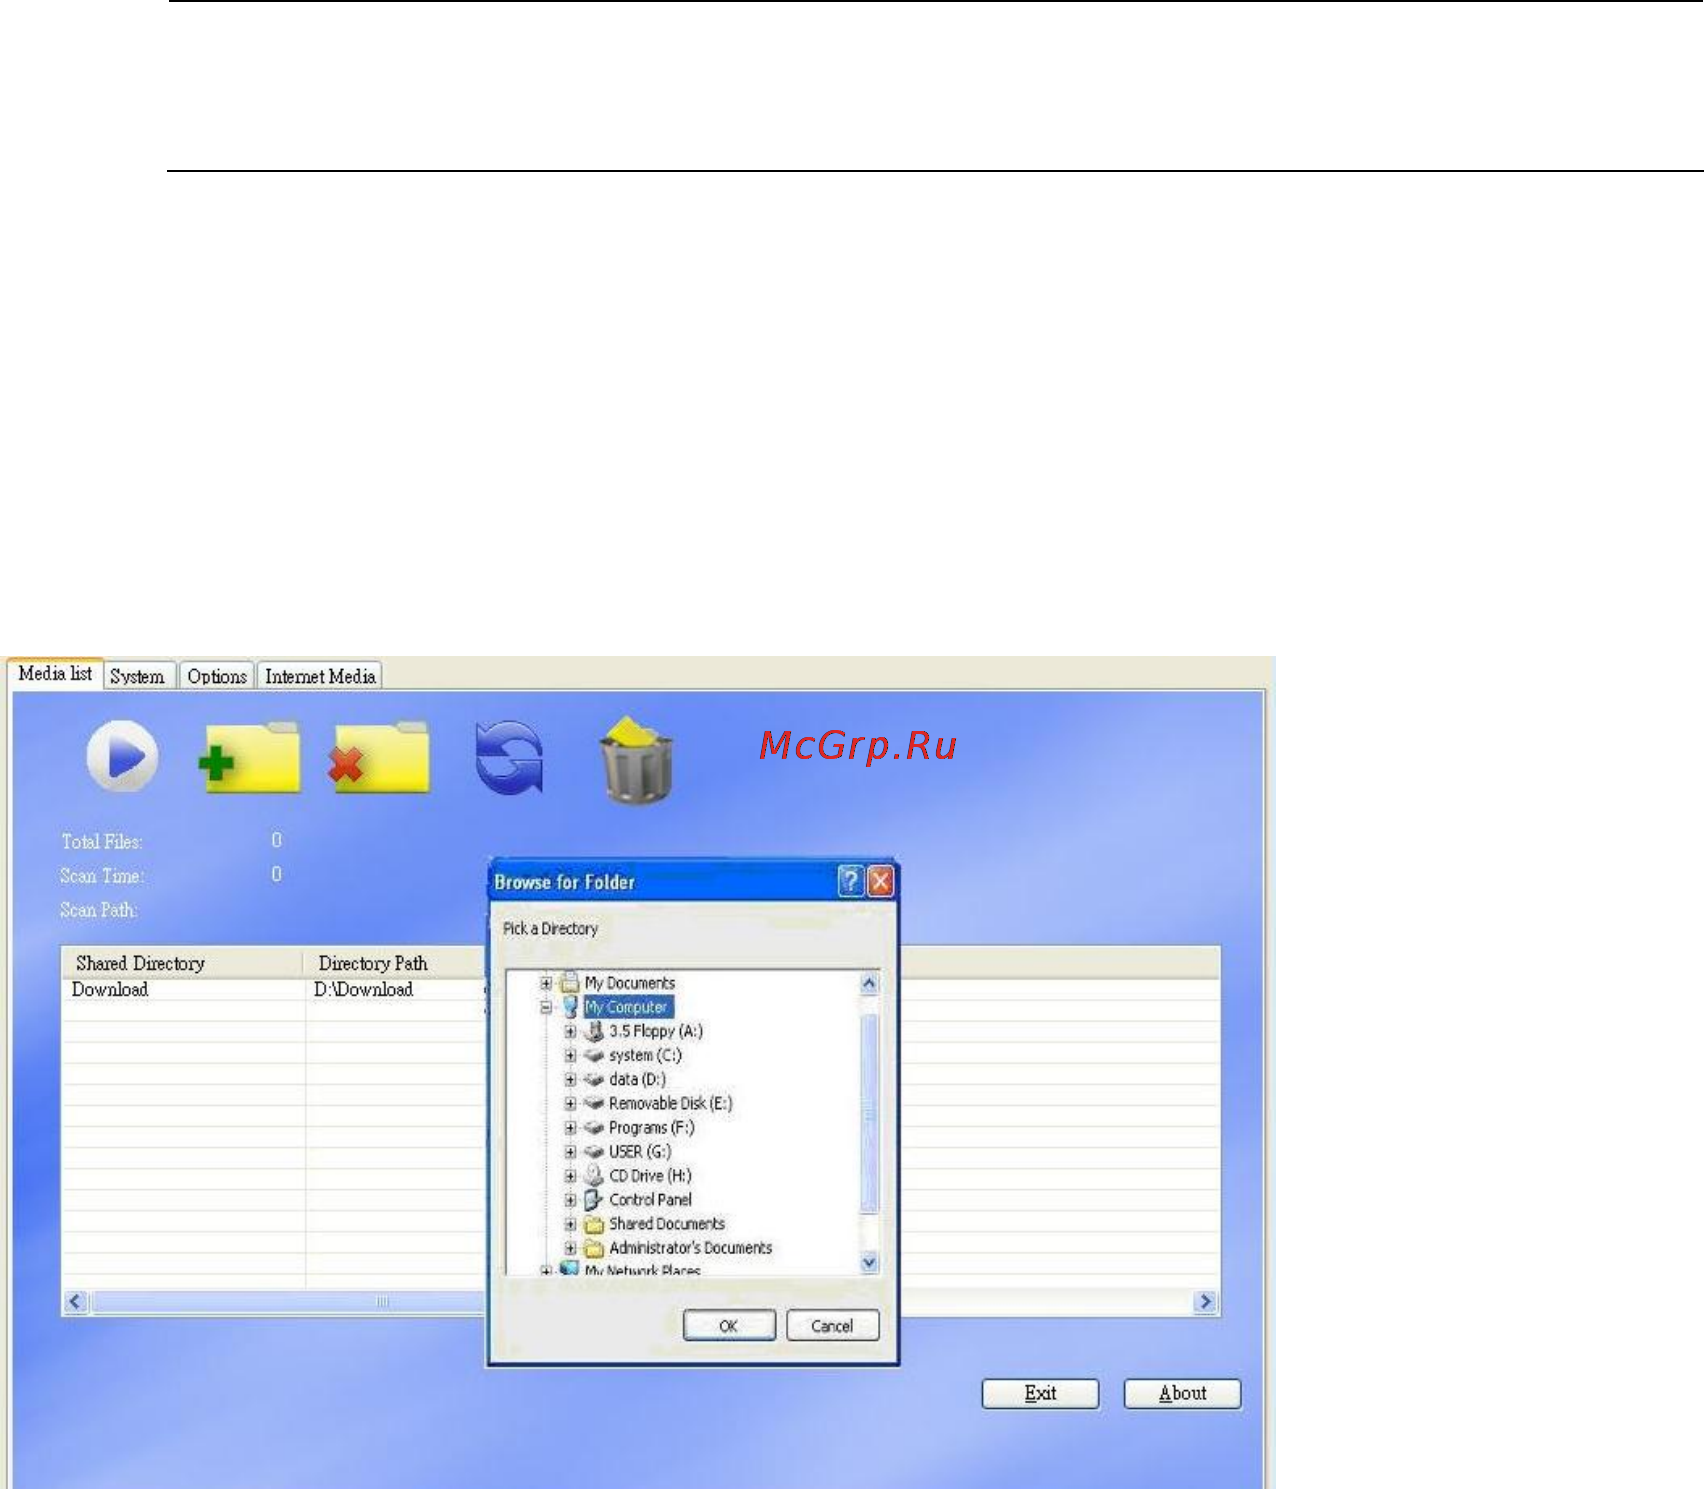Screen dimensions: 1704x1489
Task: Click the data (D:) drive icon
Action: (x=594, y=1079)
